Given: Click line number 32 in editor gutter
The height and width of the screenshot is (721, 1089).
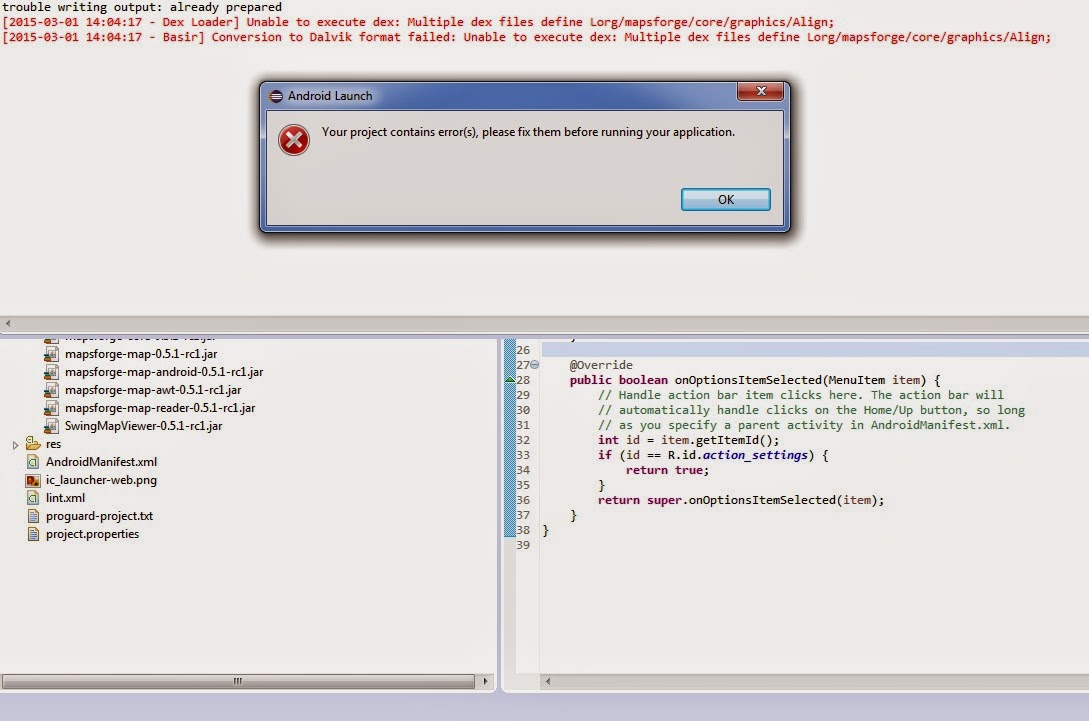Looking at the screenshot, I should tap(523, 440).
